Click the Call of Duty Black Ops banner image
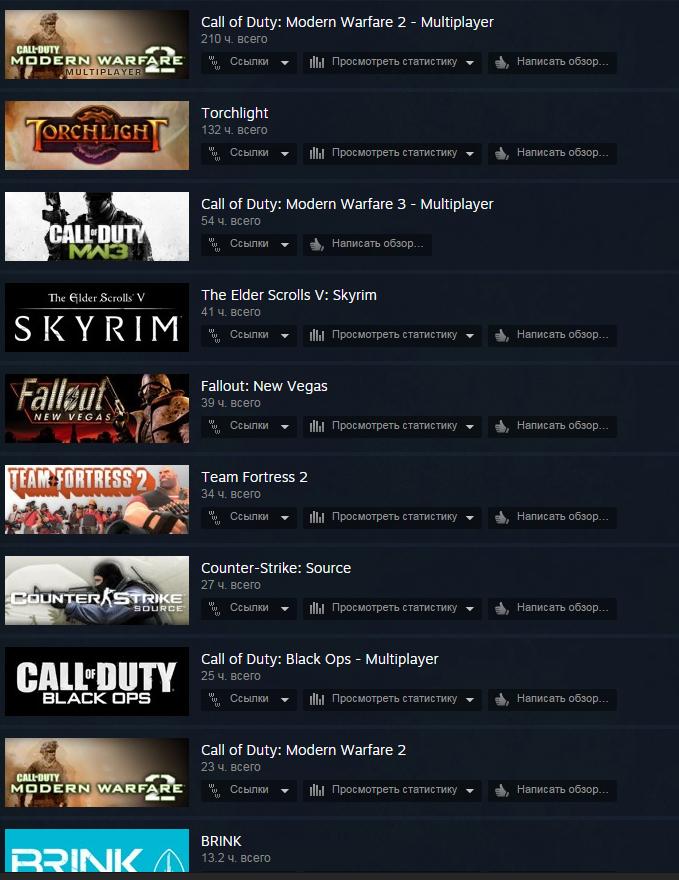Image resolution: width=679 pixels, height=880 pixels. click(97, 681)
